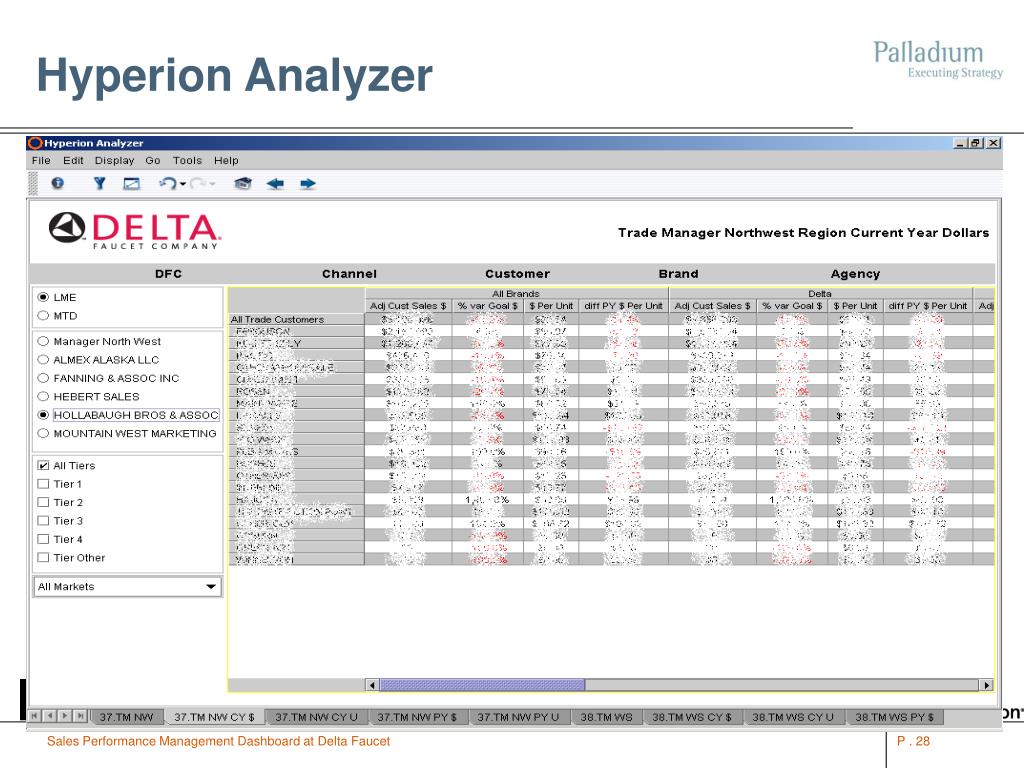Screen dimensions: 1024x768
Task: Undo the last action with curved arrow
Action: pyautogui.click(x=168, y=184)
